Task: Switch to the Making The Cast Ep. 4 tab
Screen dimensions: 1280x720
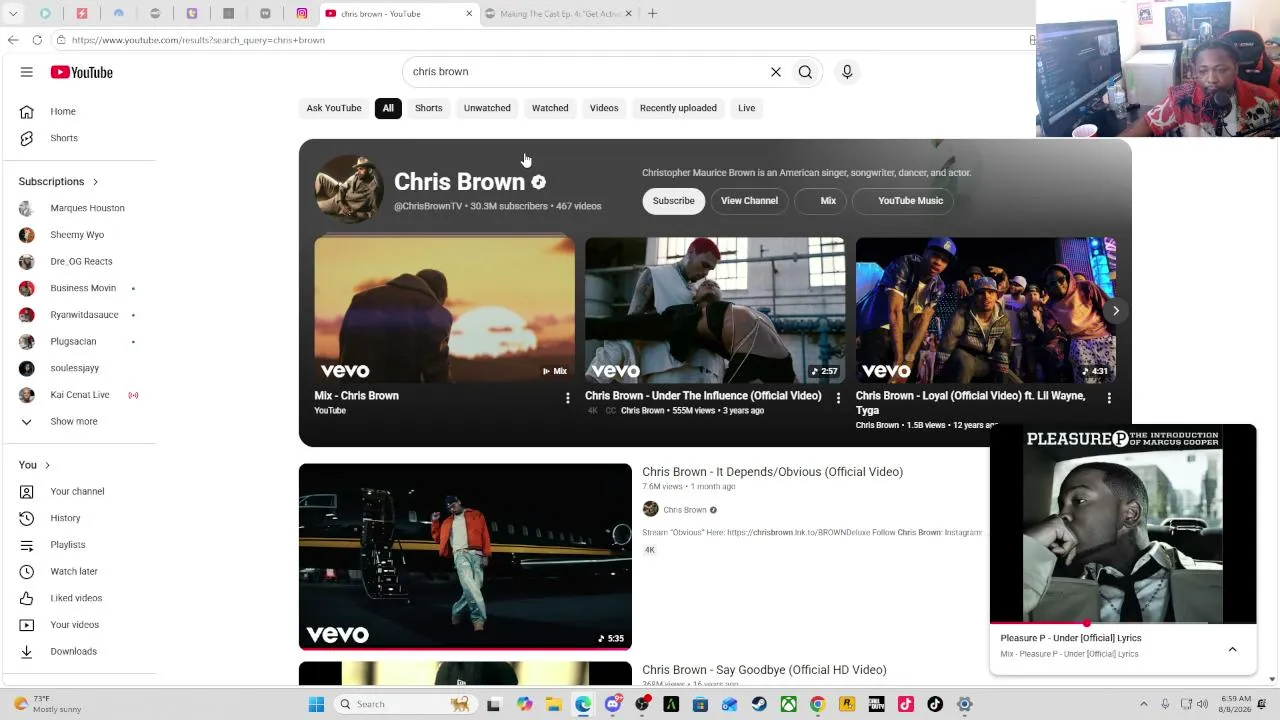Action: coord(561,14)
